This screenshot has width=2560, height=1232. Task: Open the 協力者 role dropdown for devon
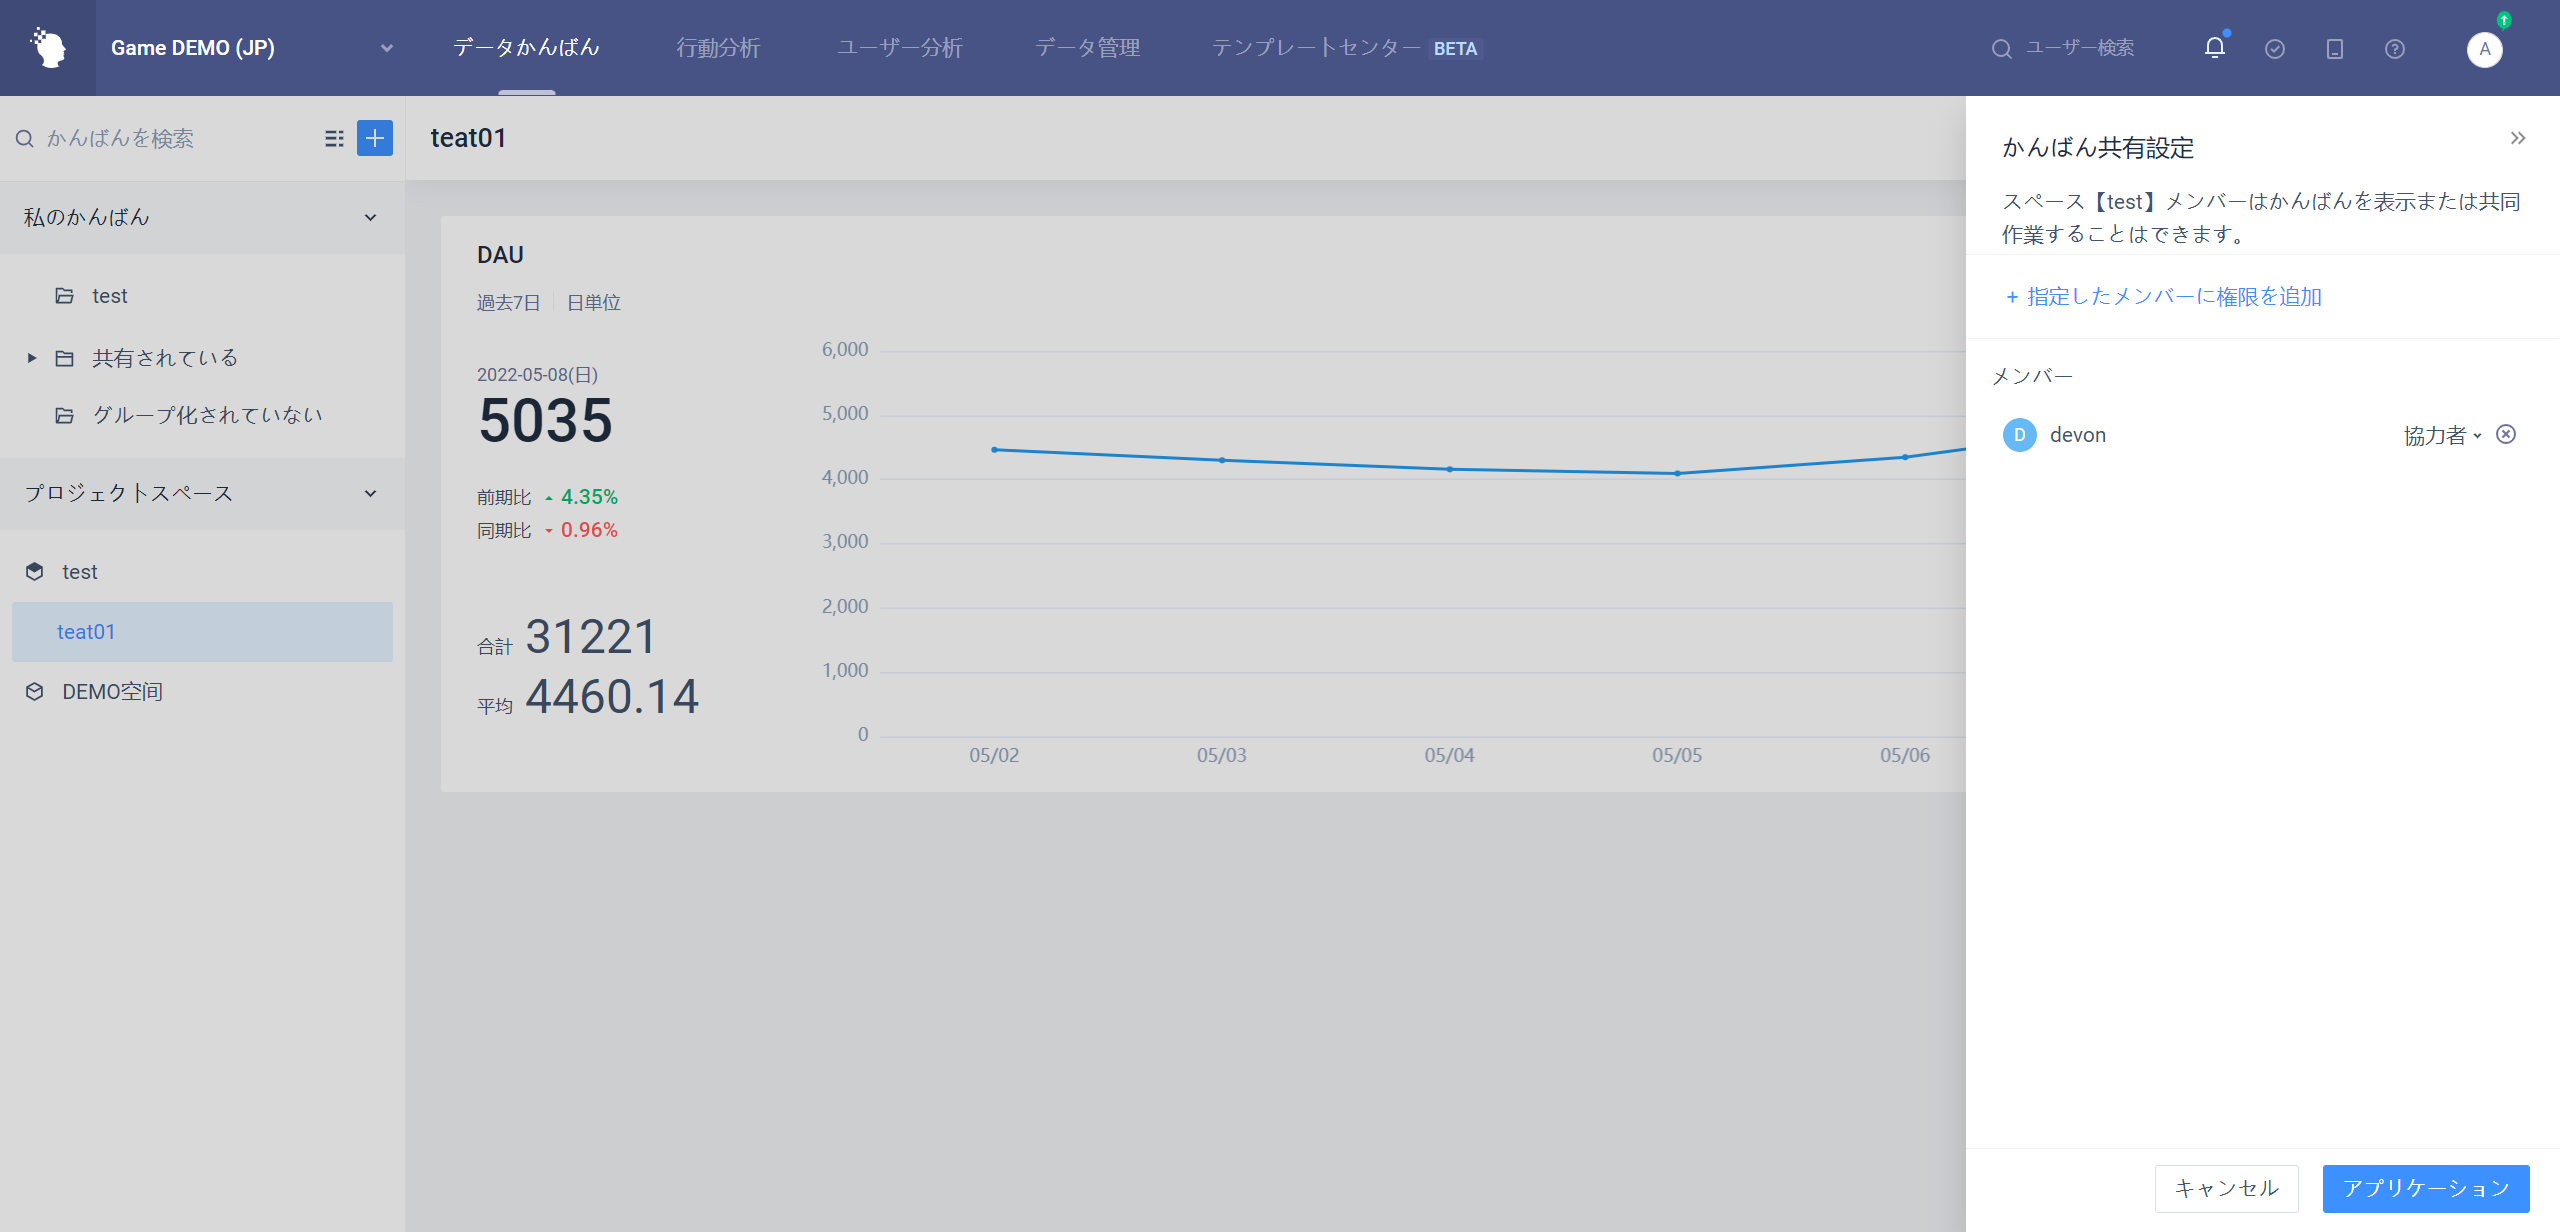[x=2443, y=435]
